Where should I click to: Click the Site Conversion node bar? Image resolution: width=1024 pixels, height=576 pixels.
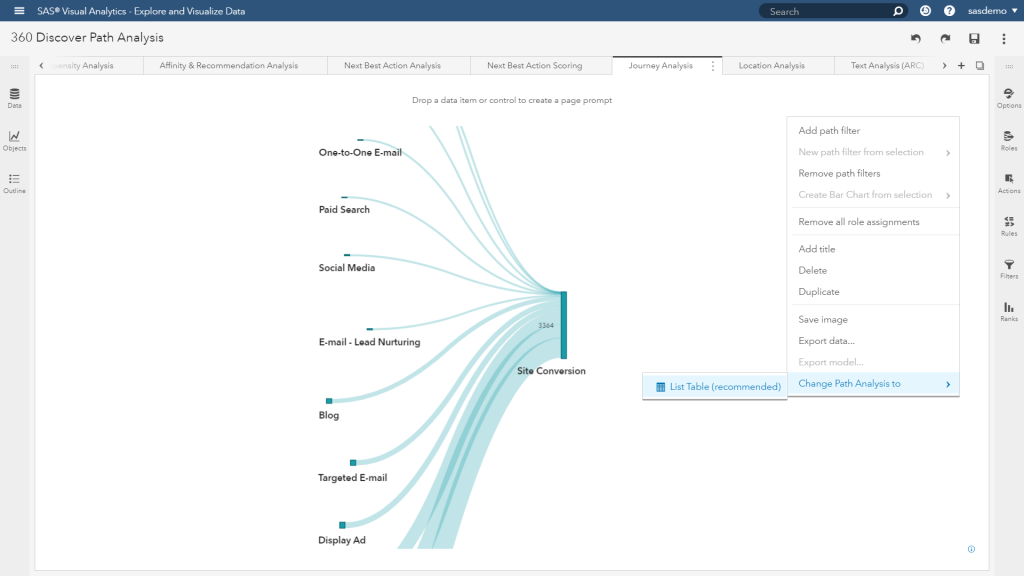tap(564, 325)
